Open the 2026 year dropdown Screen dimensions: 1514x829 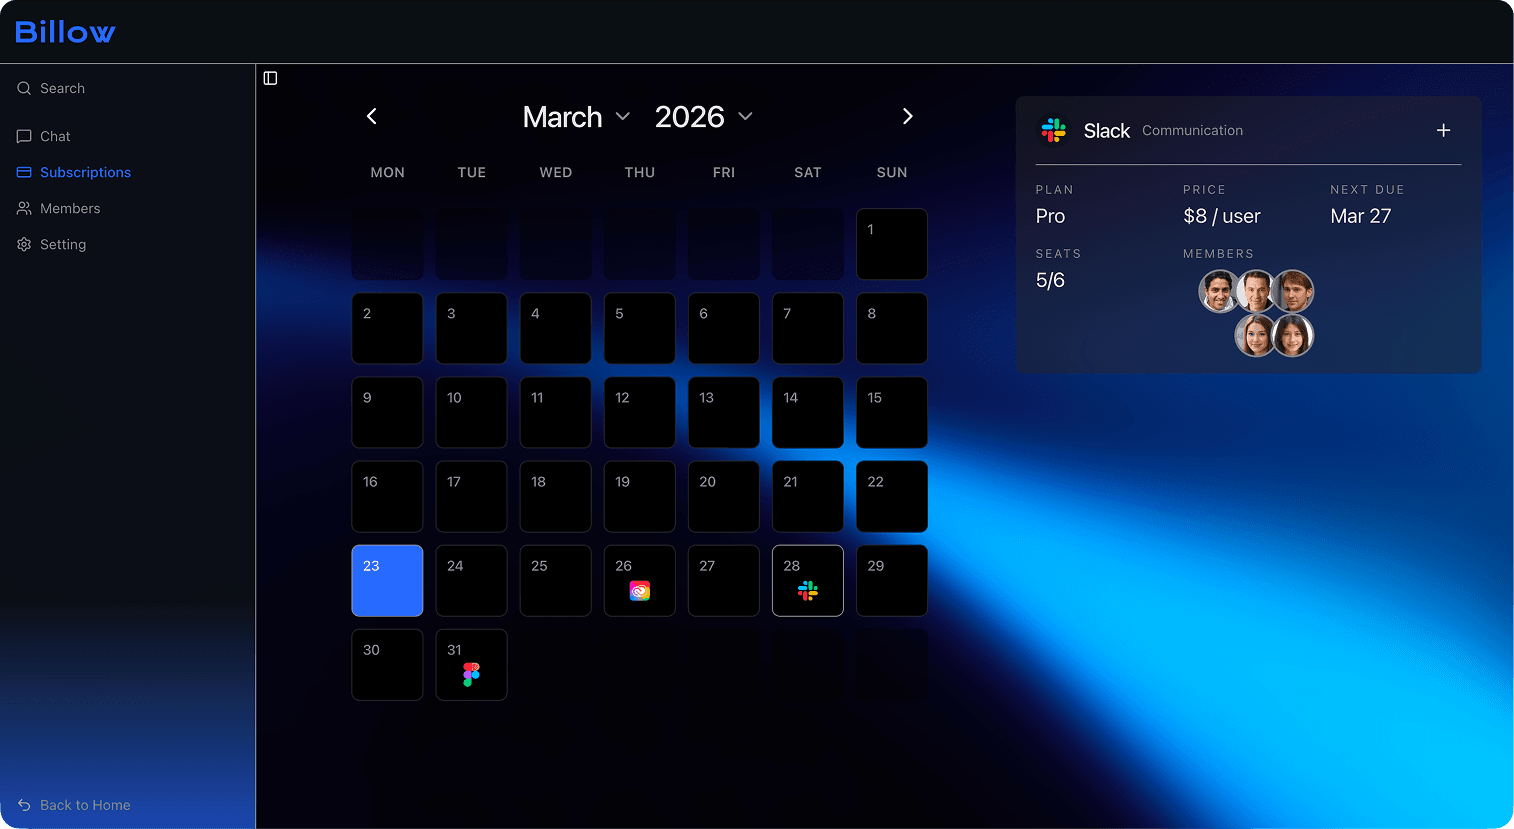point(704,116)
